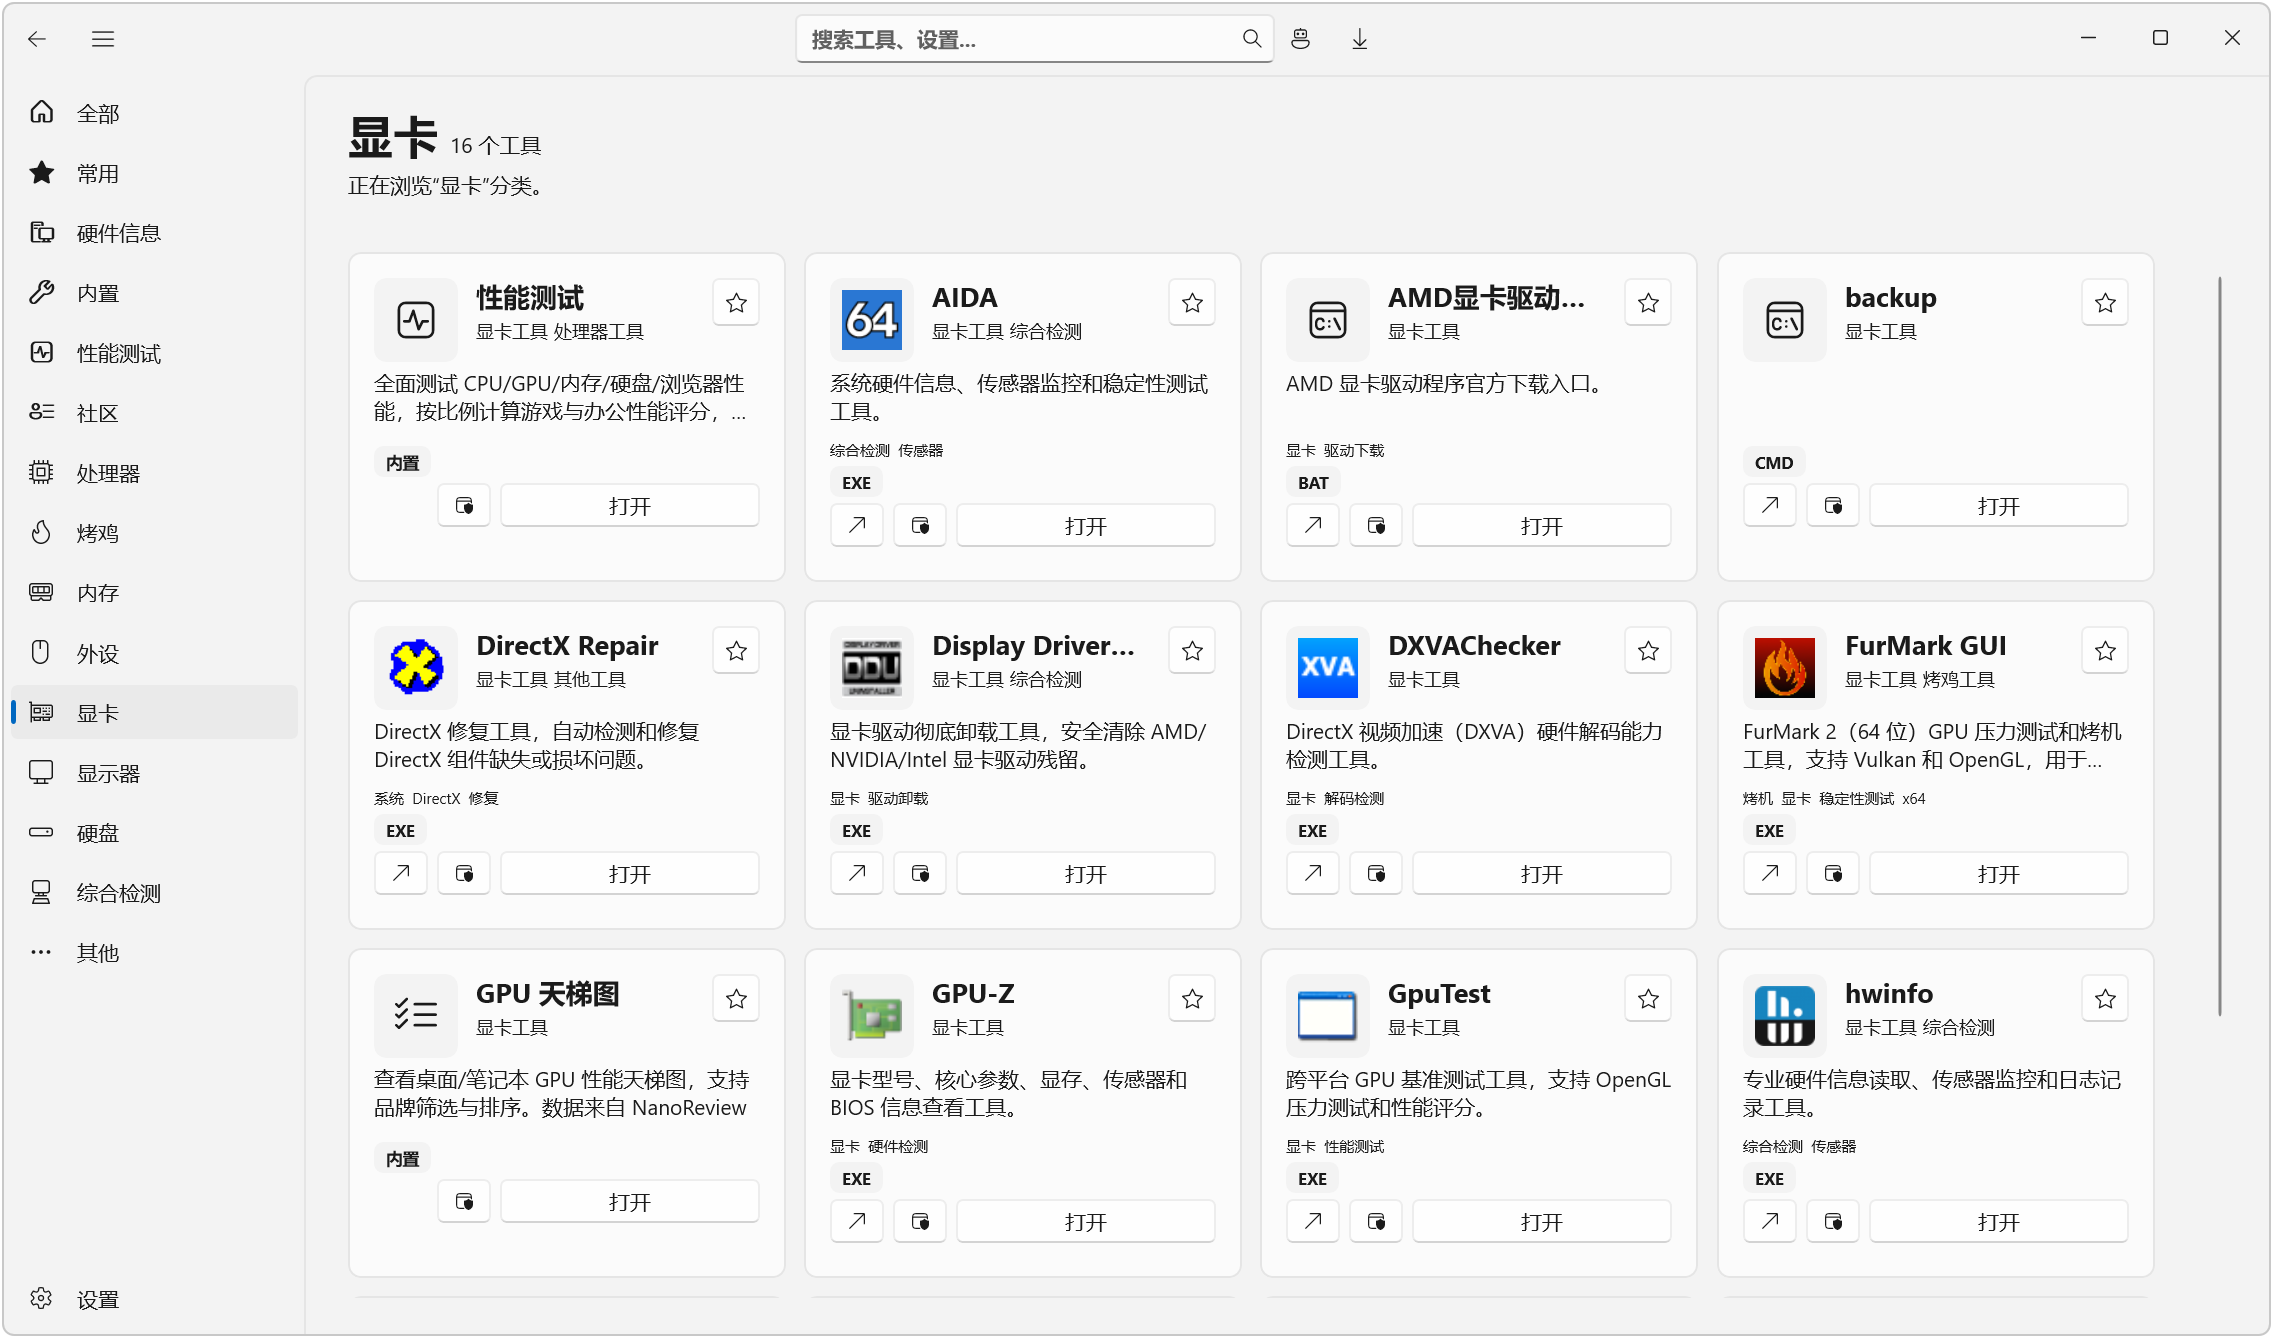
Task: Select 内存 category in sidebar
Action: pos(154,593)
